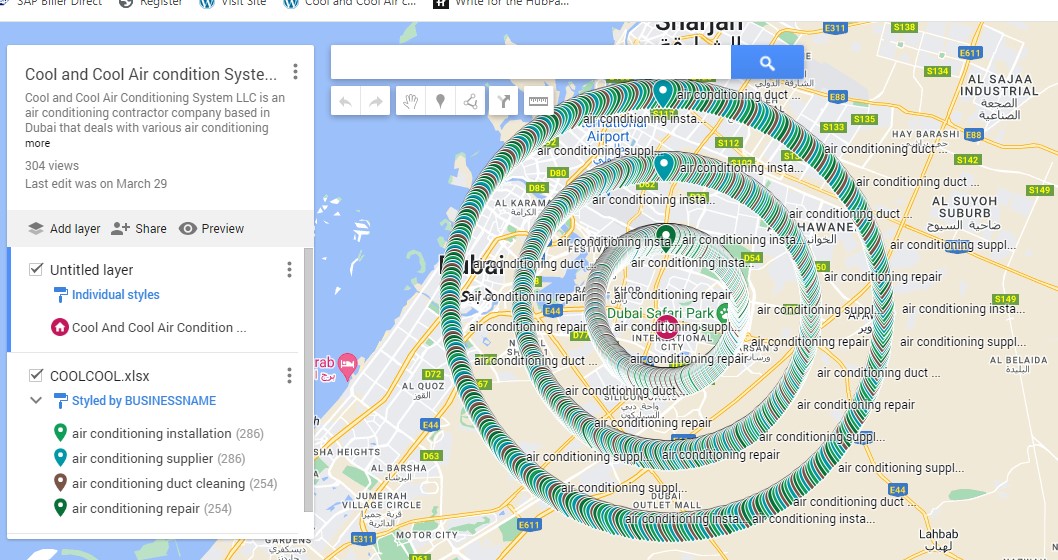
Task: Click the Preview eye icon
Action: click(x=188, y=229)
